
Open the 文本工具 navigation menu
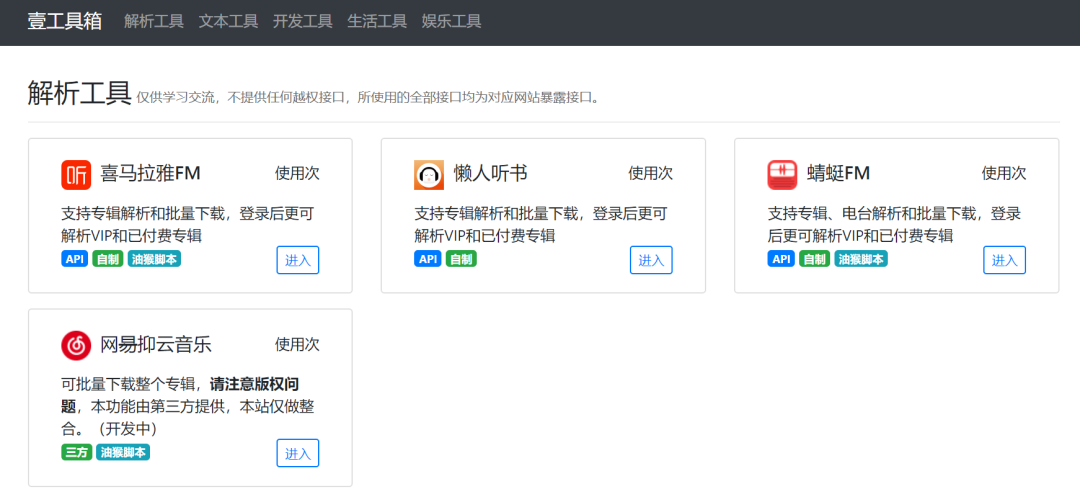[228, 21]
